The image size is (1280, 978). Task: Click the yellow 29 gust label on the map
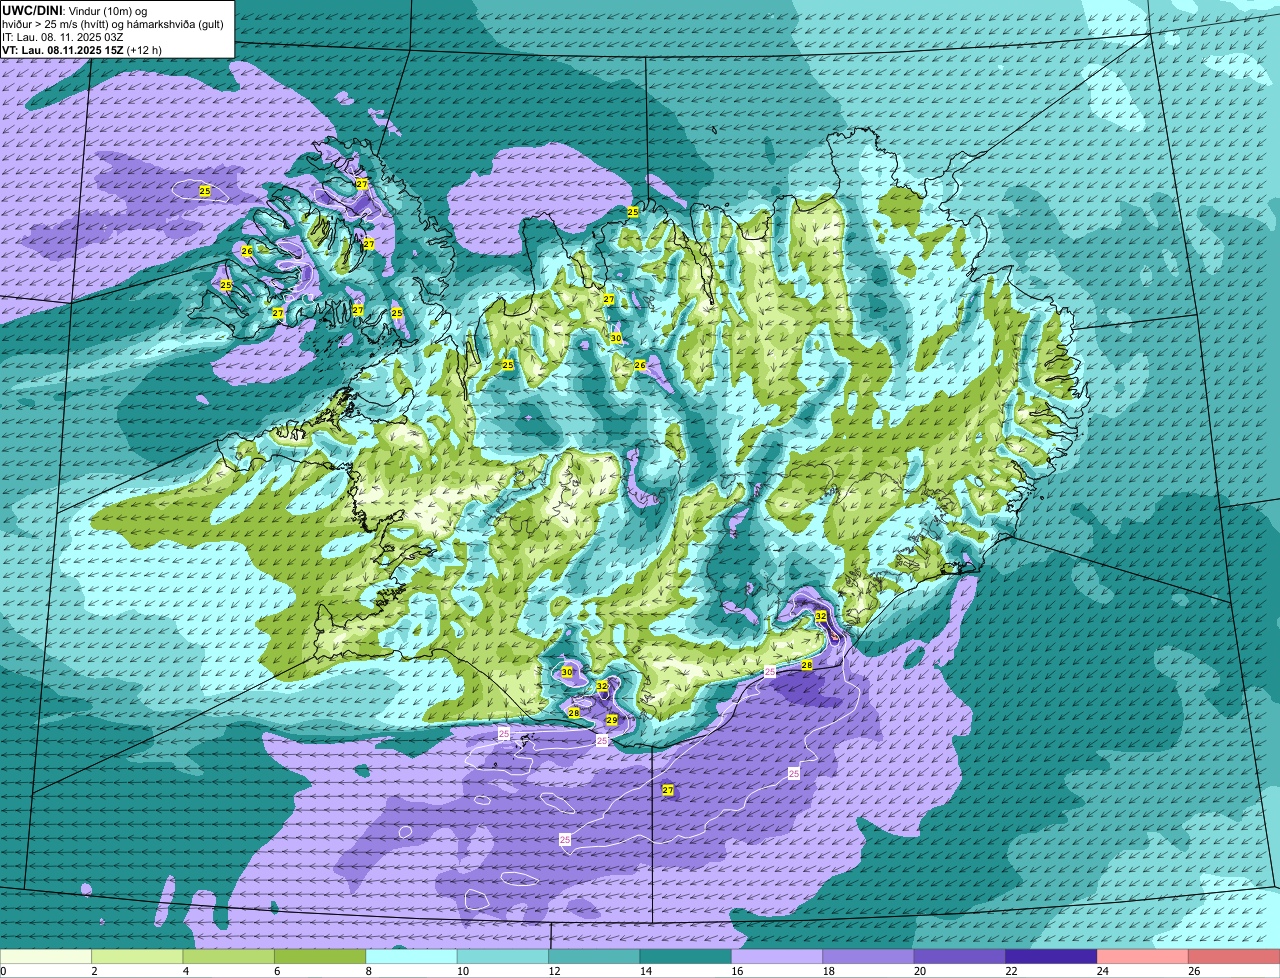(611, 720)
